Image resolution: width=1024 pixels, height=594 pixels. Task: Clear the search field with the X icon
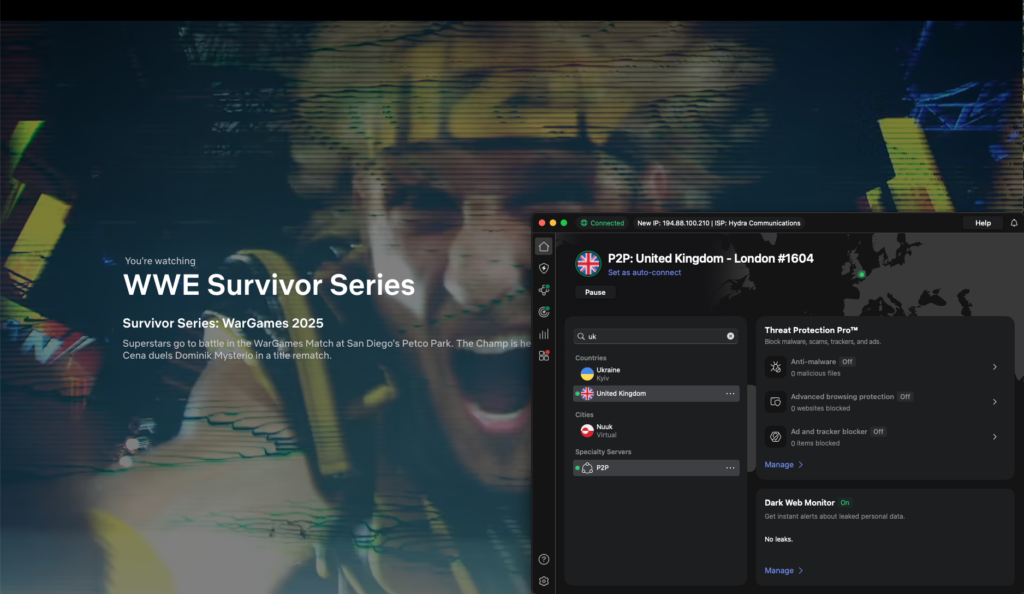coord(730,336)
